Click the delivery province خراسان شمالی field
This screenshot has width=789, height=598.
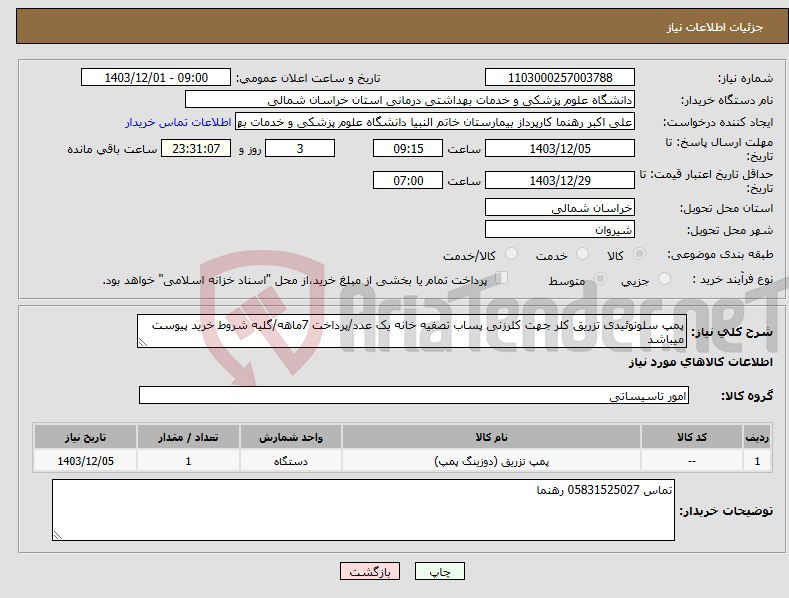[x=560, y=207]
